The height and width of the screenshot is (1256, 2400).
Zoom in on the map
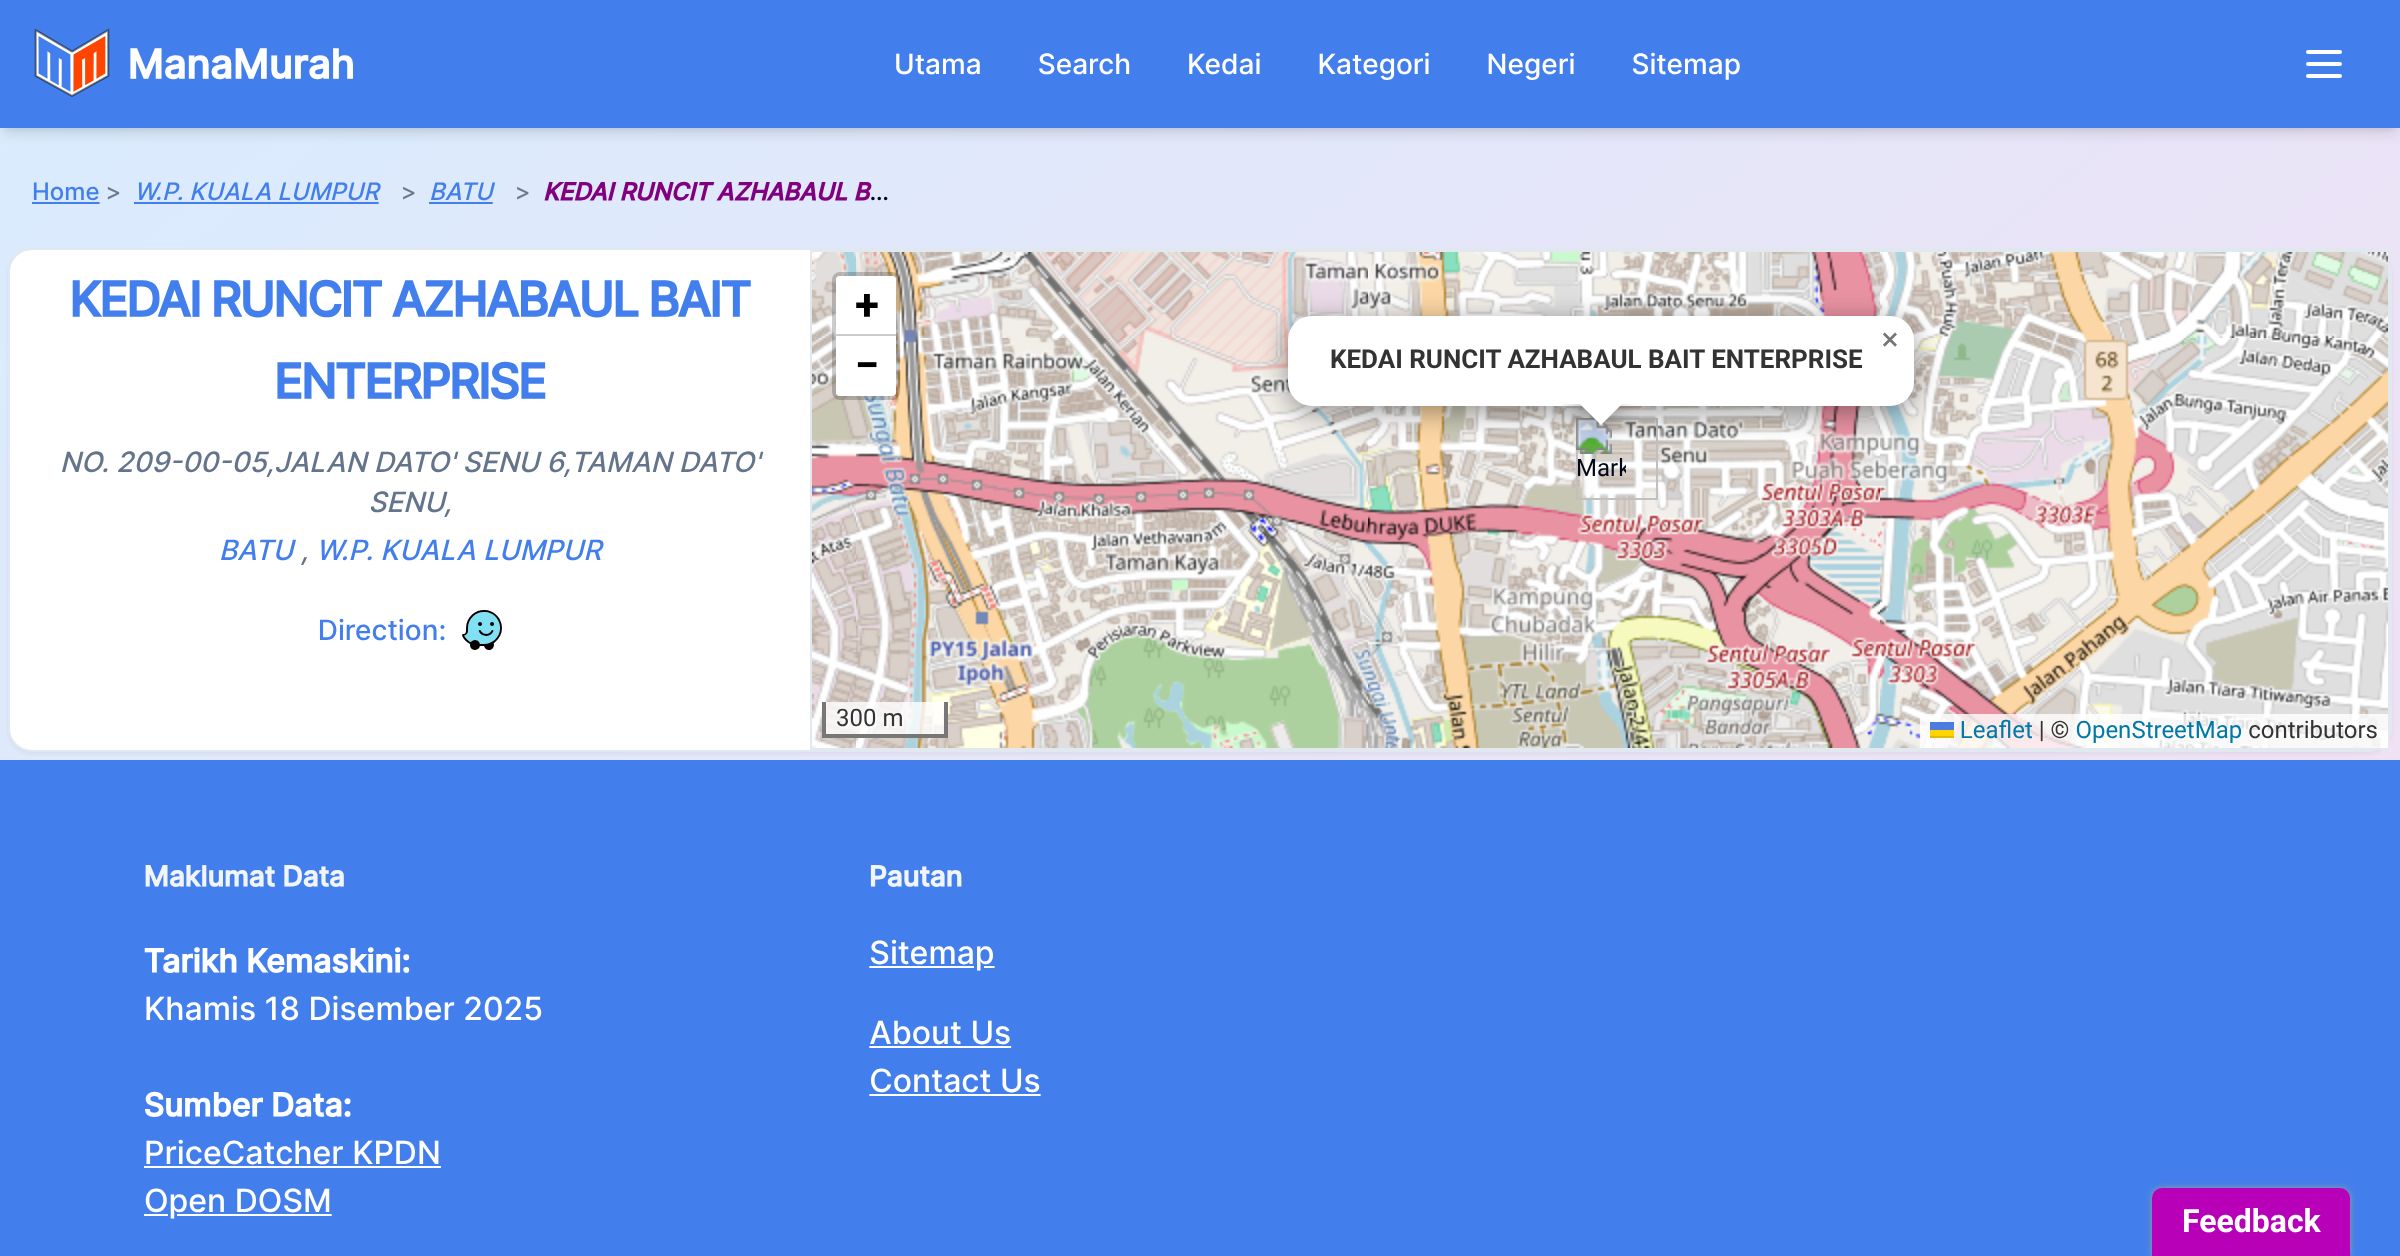pyautogui.click(x=866, y=305)
